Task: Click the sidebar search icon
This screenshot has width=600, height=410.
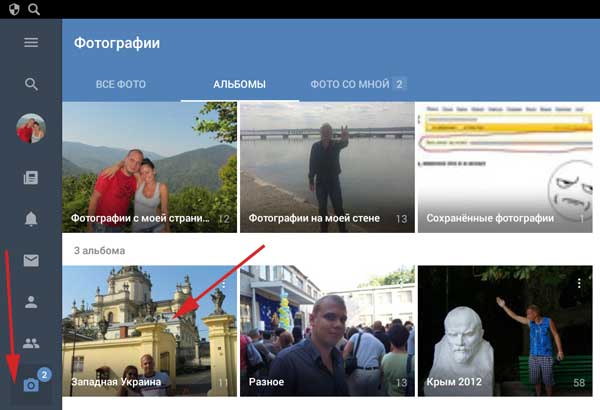Action: point(31,85)
